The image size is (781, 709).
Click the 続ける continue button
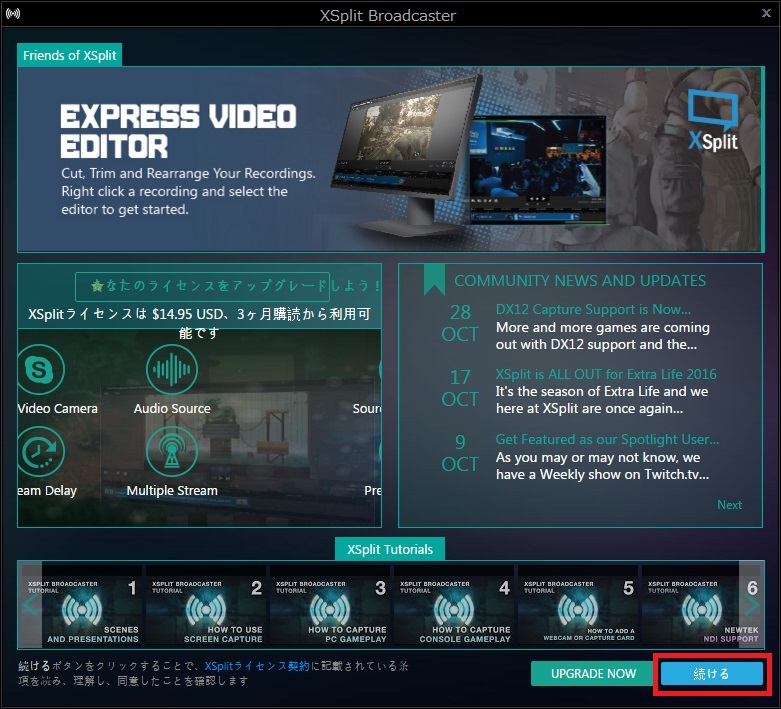(712, 674)
